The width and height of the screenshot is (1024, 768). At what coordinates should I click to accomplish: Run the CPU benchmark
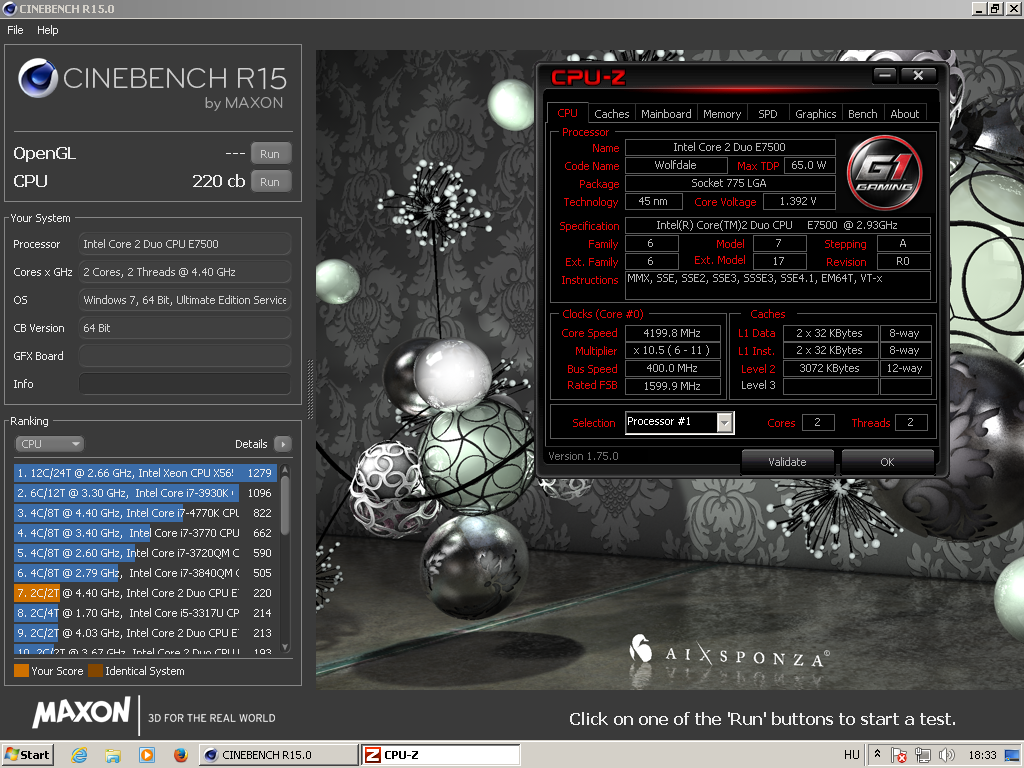tap(270, 182)
